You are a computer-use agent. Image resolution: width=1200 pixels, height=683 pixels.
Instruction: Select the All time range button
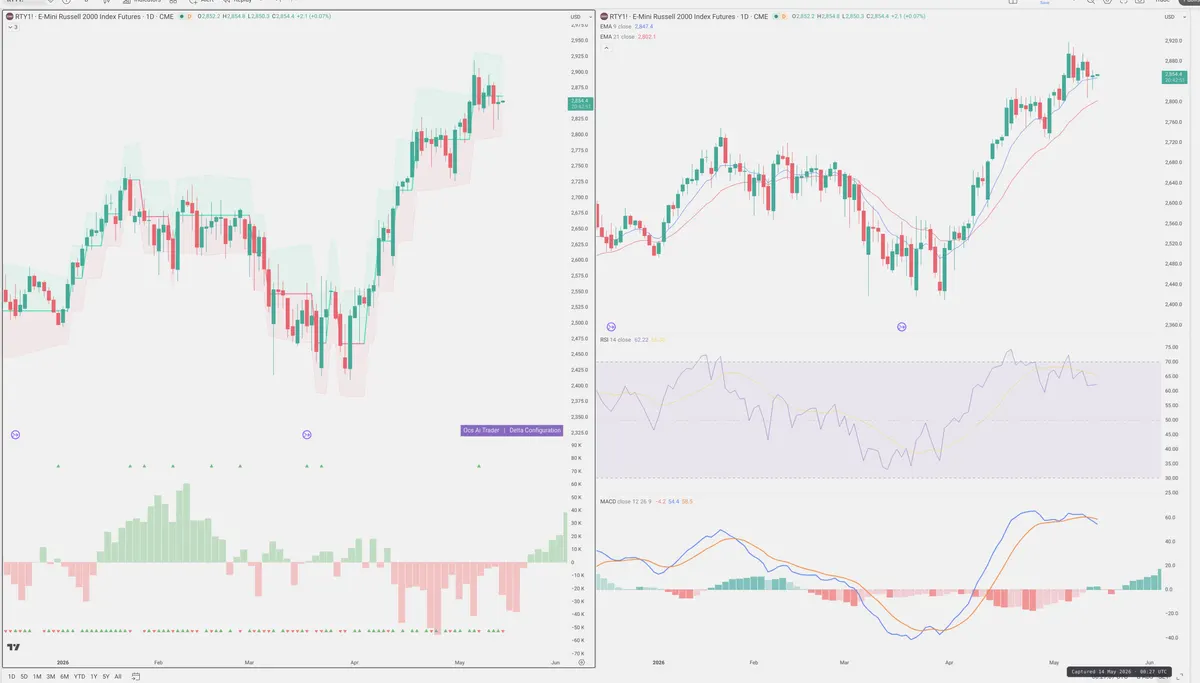118,676
